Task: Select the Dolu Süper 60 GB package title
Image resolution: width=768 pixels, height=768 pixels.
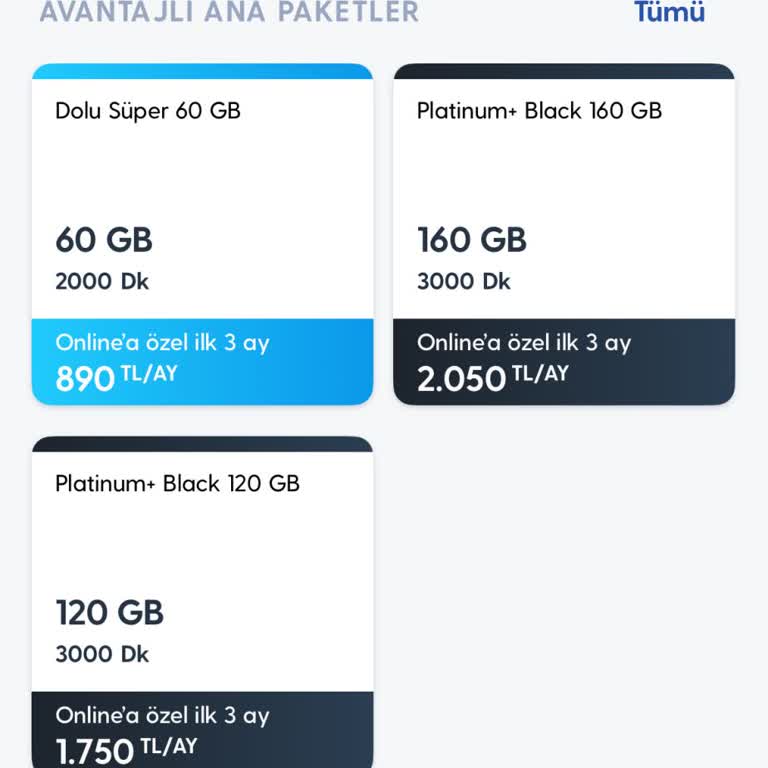Action: pos(148,110)
